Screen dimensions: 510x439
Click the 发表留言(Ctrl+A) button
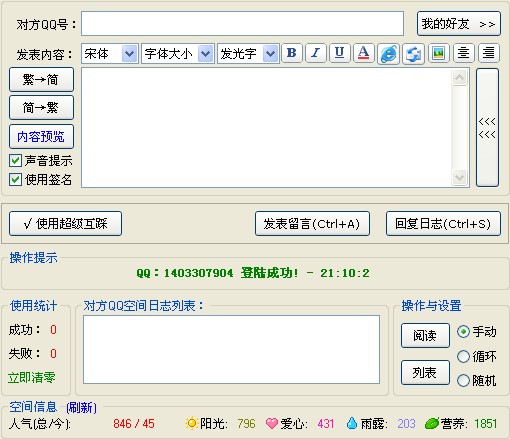[312, 224]
